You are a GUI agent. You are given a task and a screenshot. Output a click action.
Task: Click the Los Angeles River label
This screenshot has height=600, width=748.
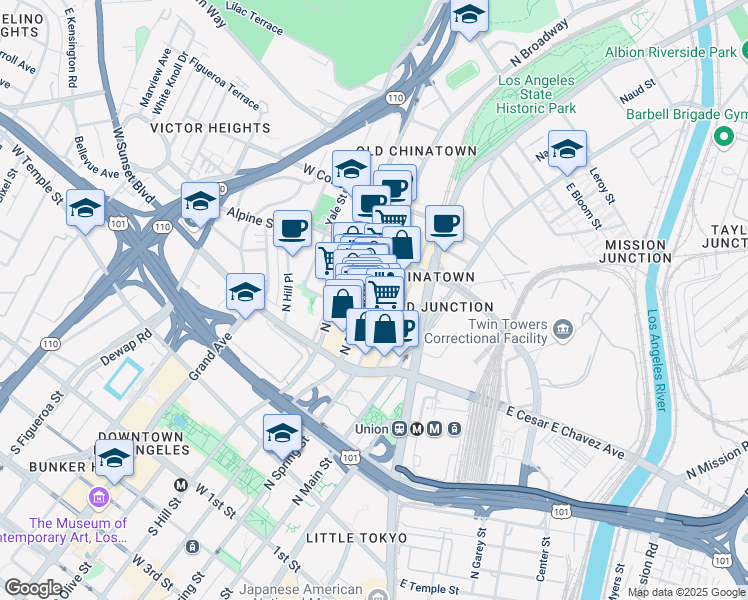click(656, 360)
